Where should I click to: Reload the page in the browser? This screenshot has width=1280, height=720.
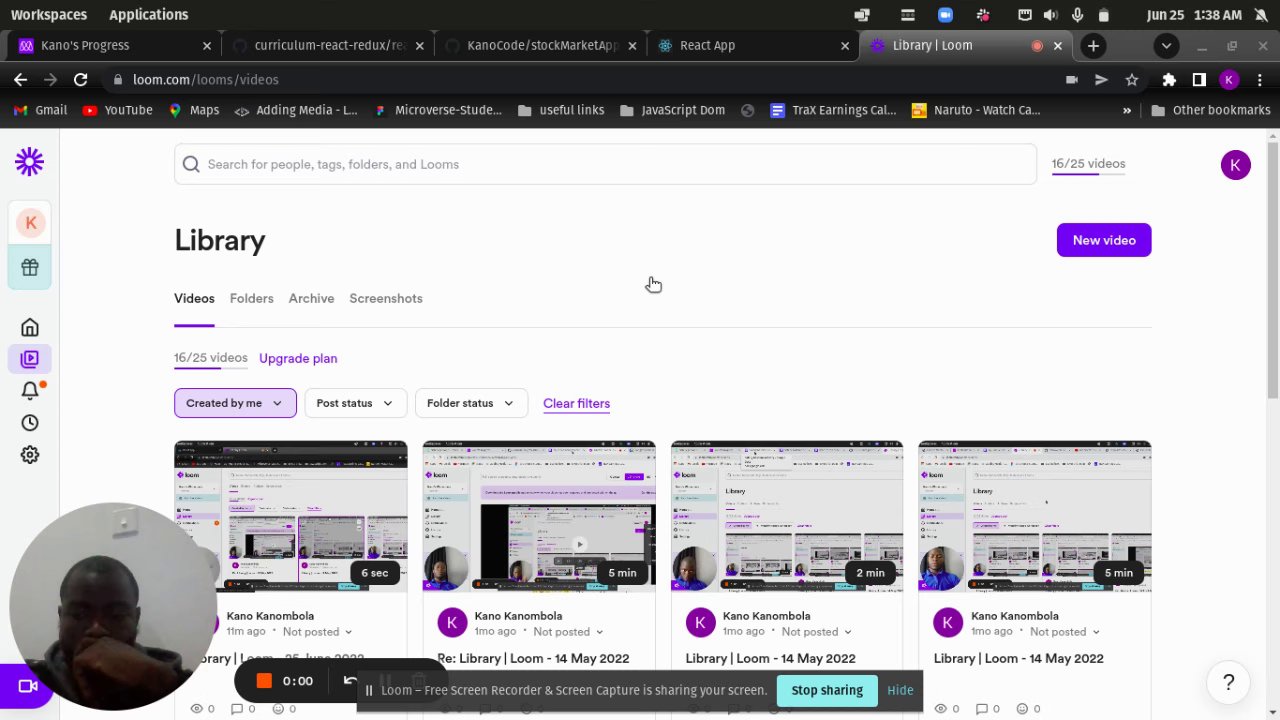[x=81, y=79]
